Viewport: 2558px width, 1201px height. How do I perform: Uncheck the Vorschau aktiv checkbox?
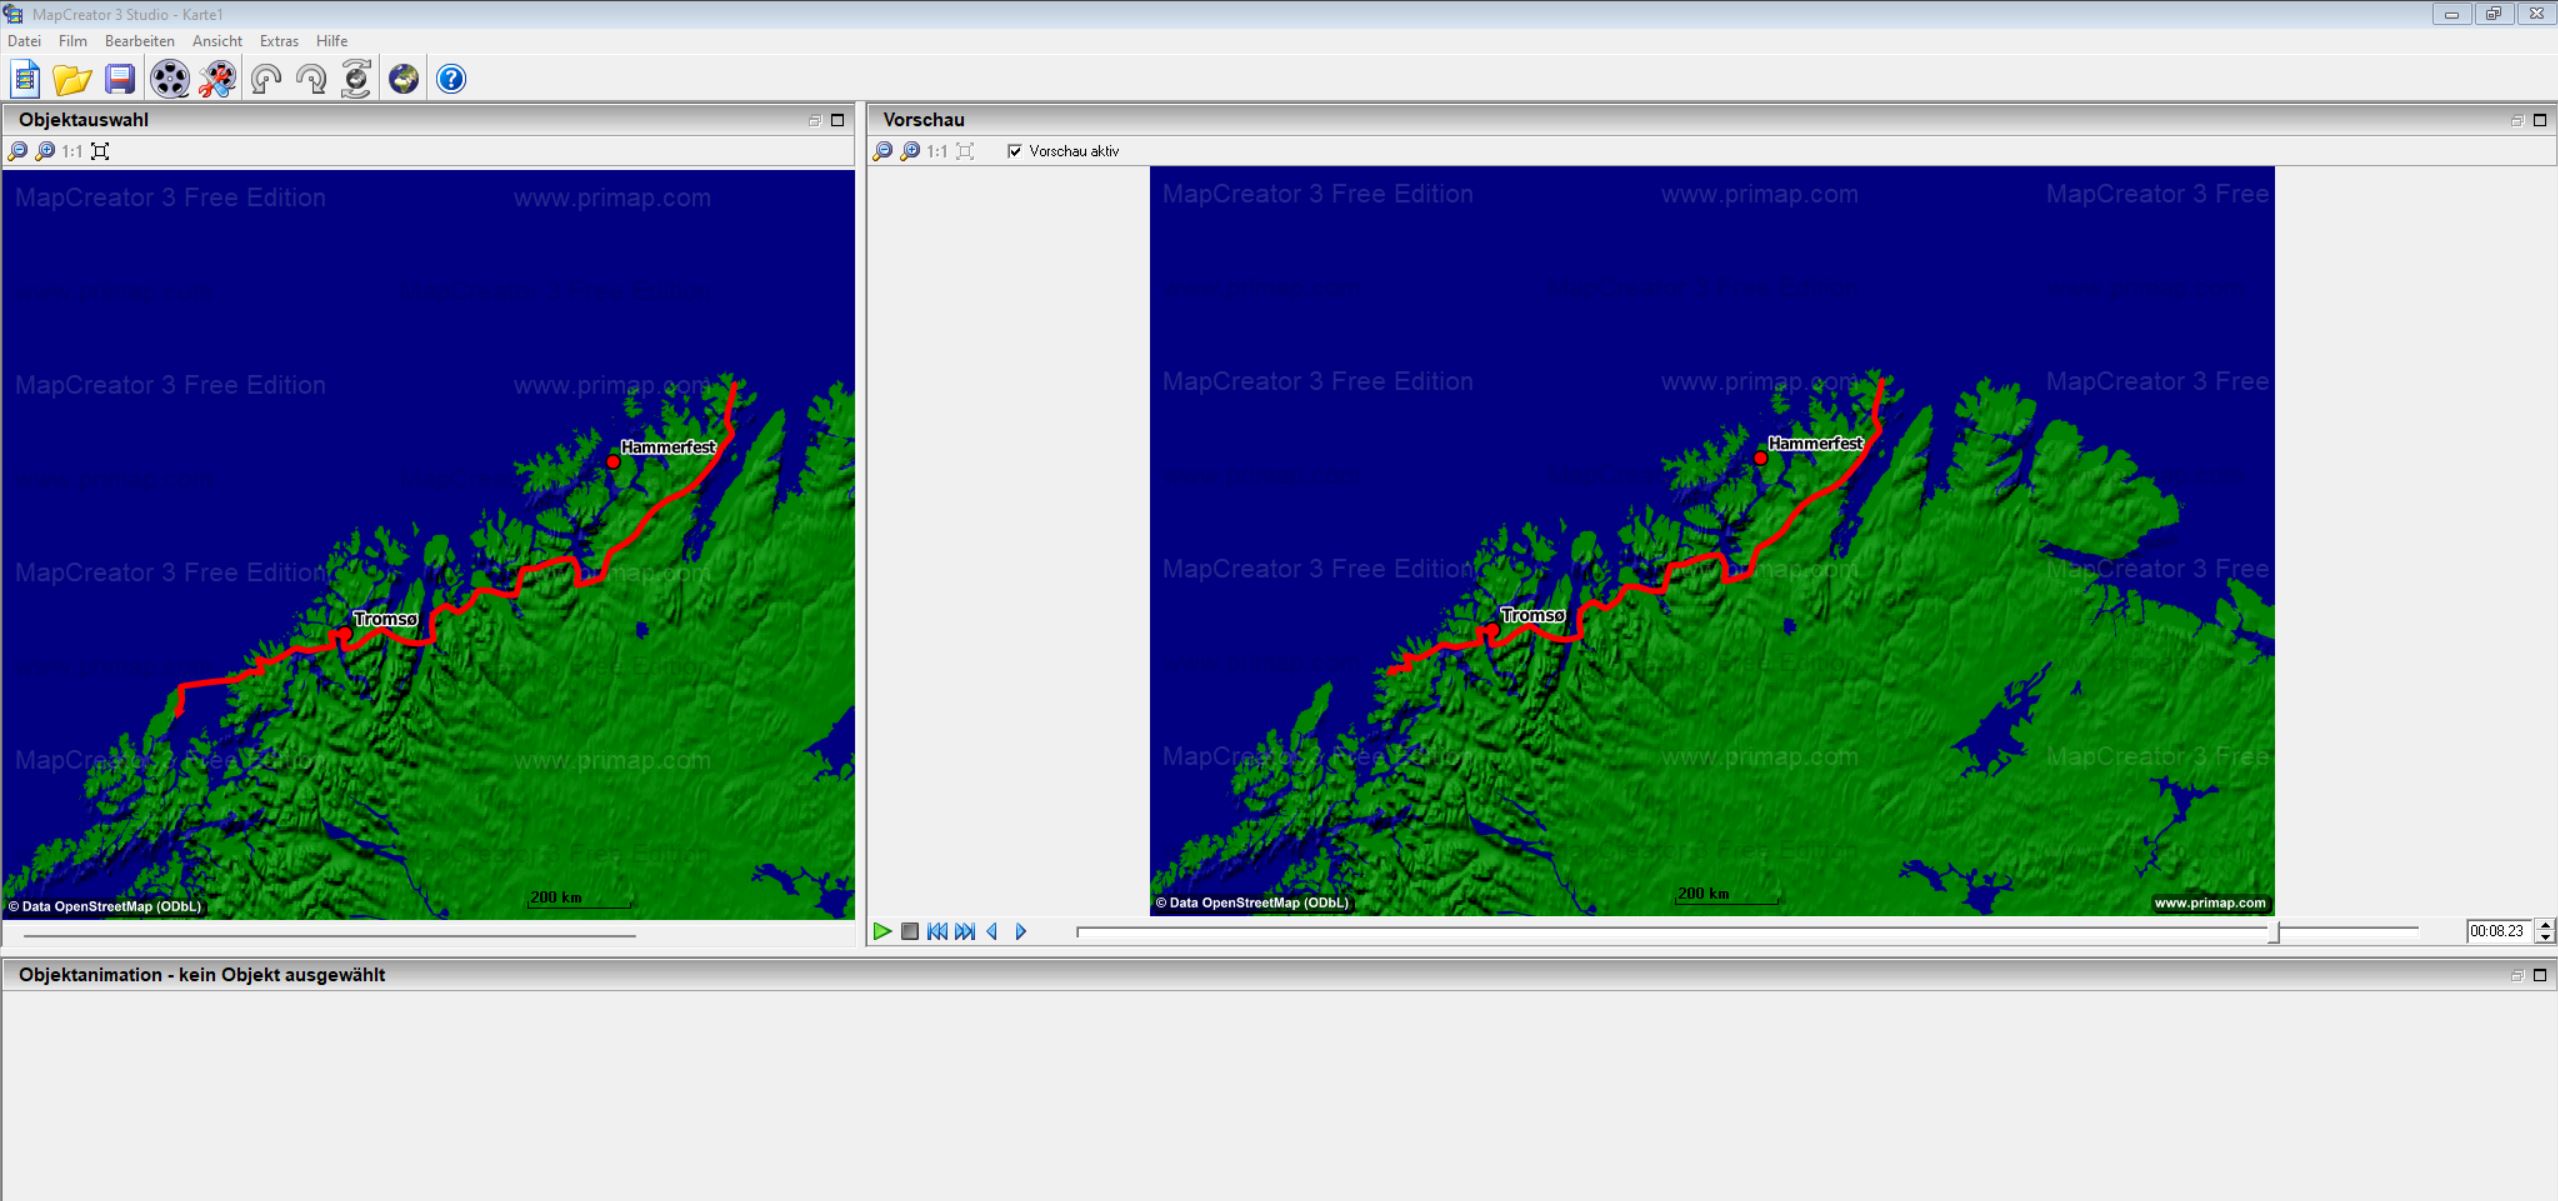click(x=1015, y=151)
